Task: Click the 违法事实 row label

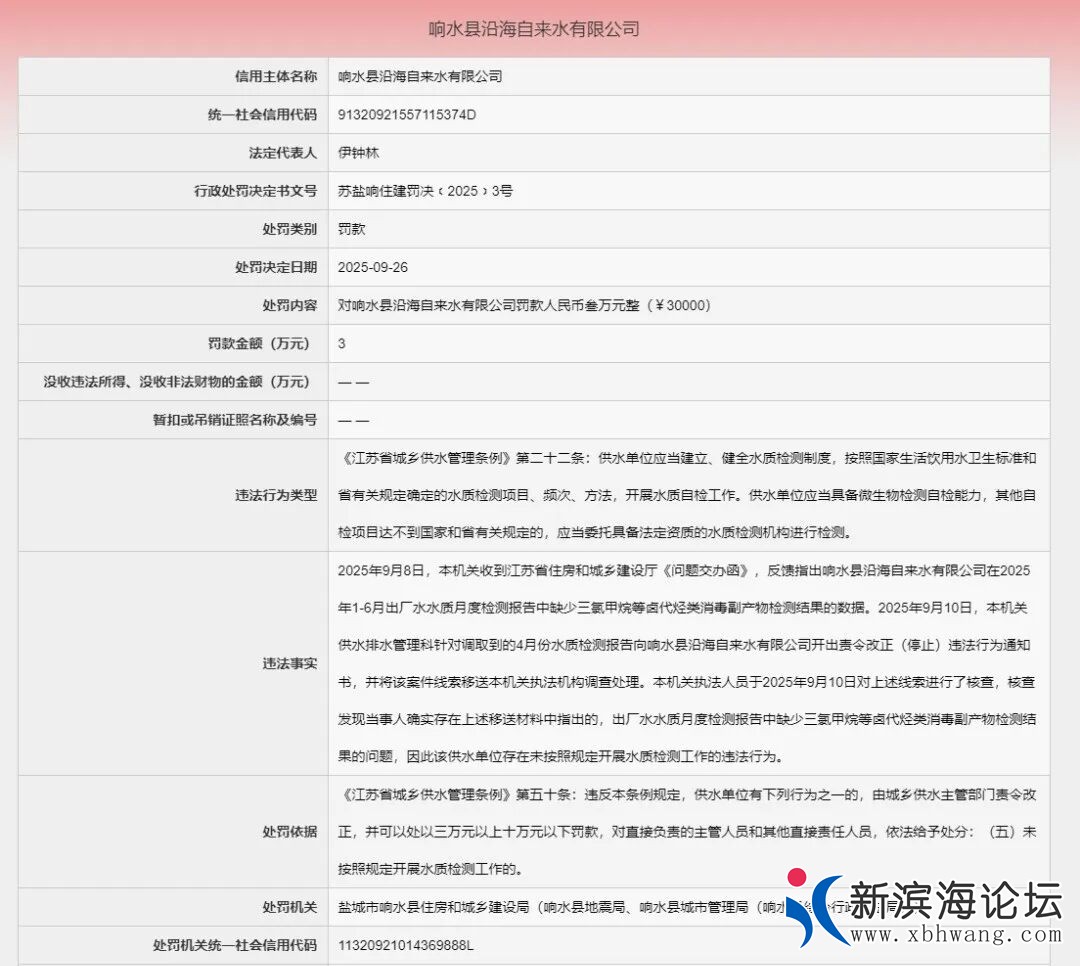Action: pyautogui.click(x=290, y=663)
